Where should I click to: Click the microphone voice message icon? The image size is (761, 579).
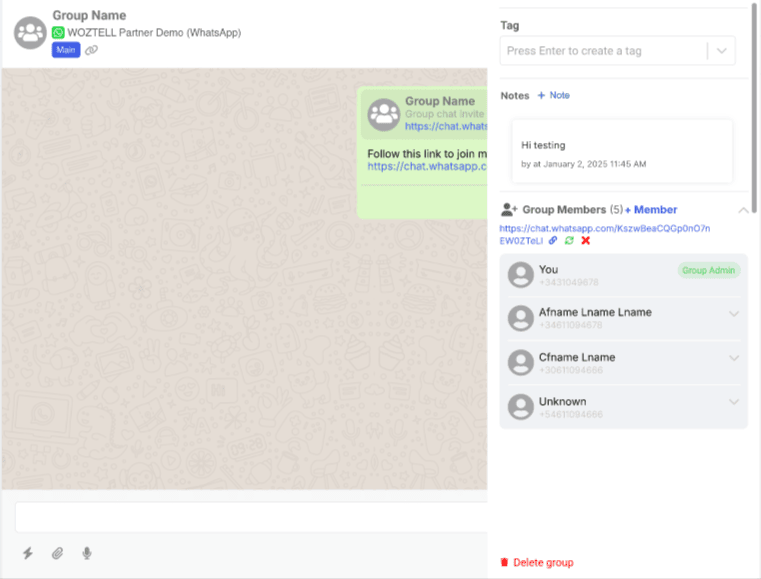click(x=87, y=553)
